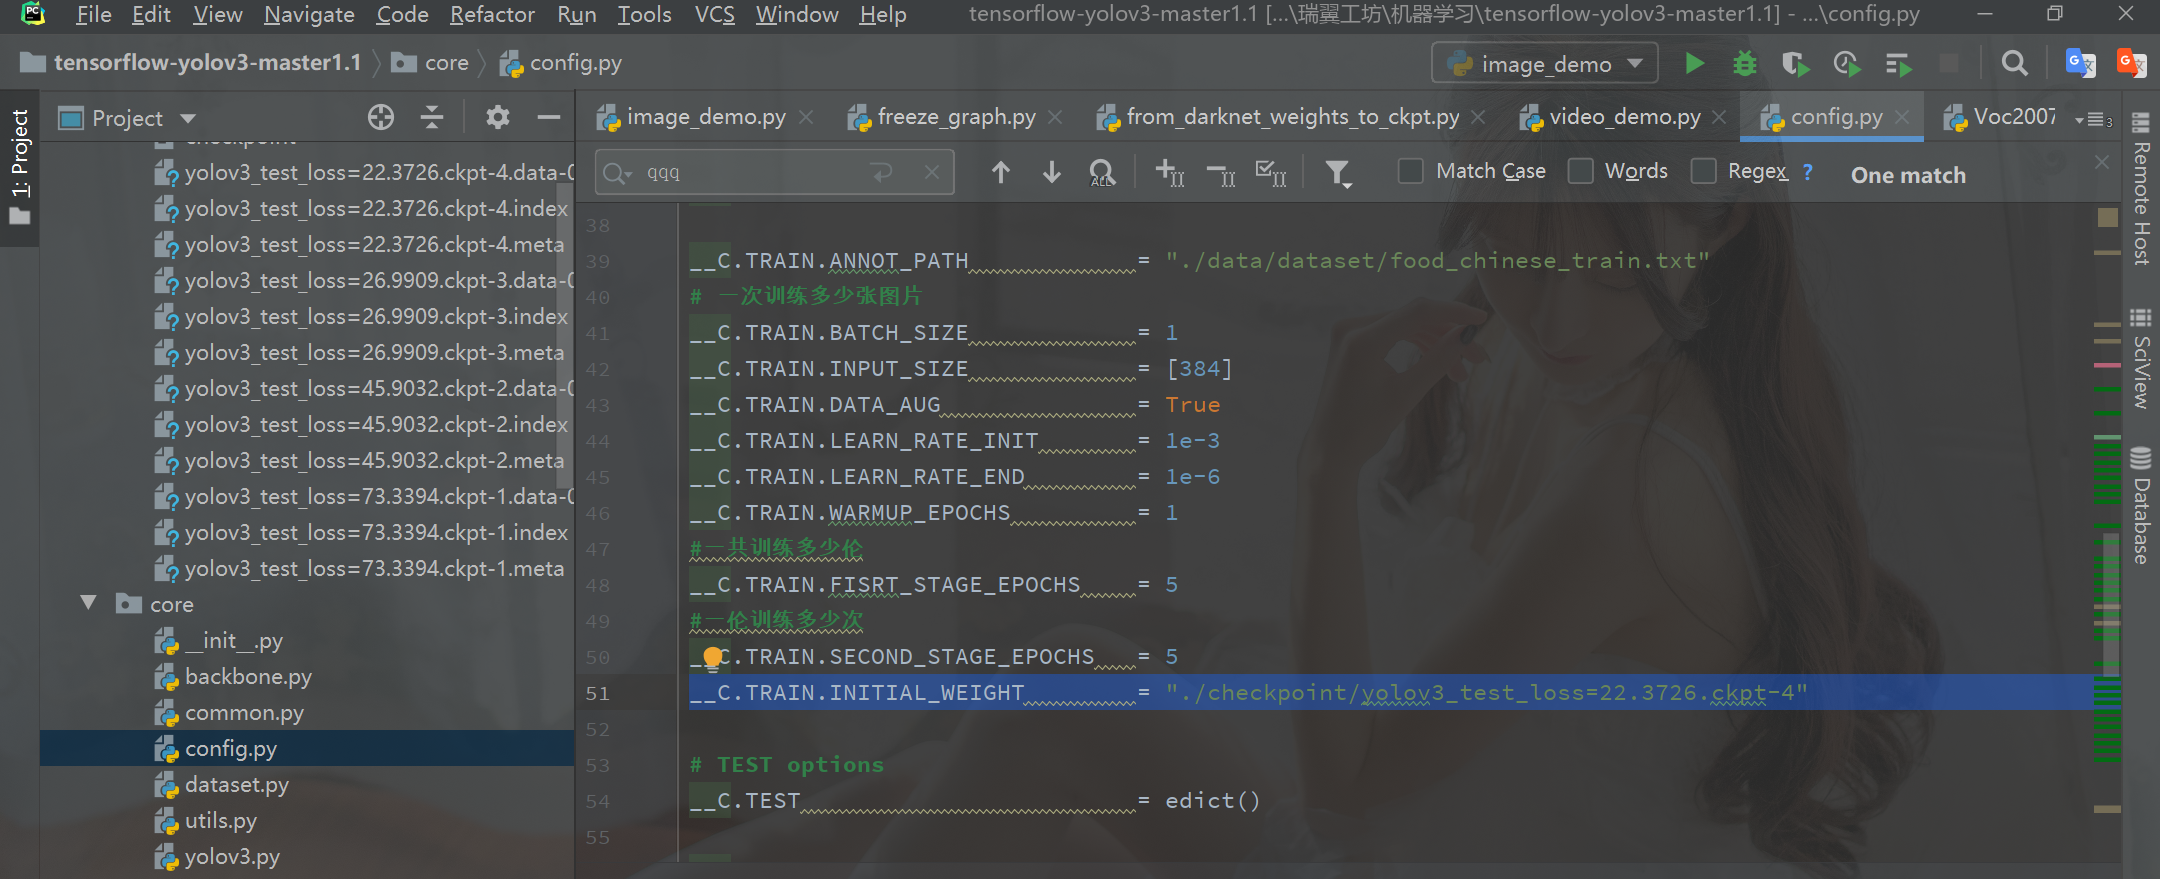Image resolution: width=2160 pixels, height=879 pixels.
Task: Close the config.py tab
Action: click(x=1902, y=117)
